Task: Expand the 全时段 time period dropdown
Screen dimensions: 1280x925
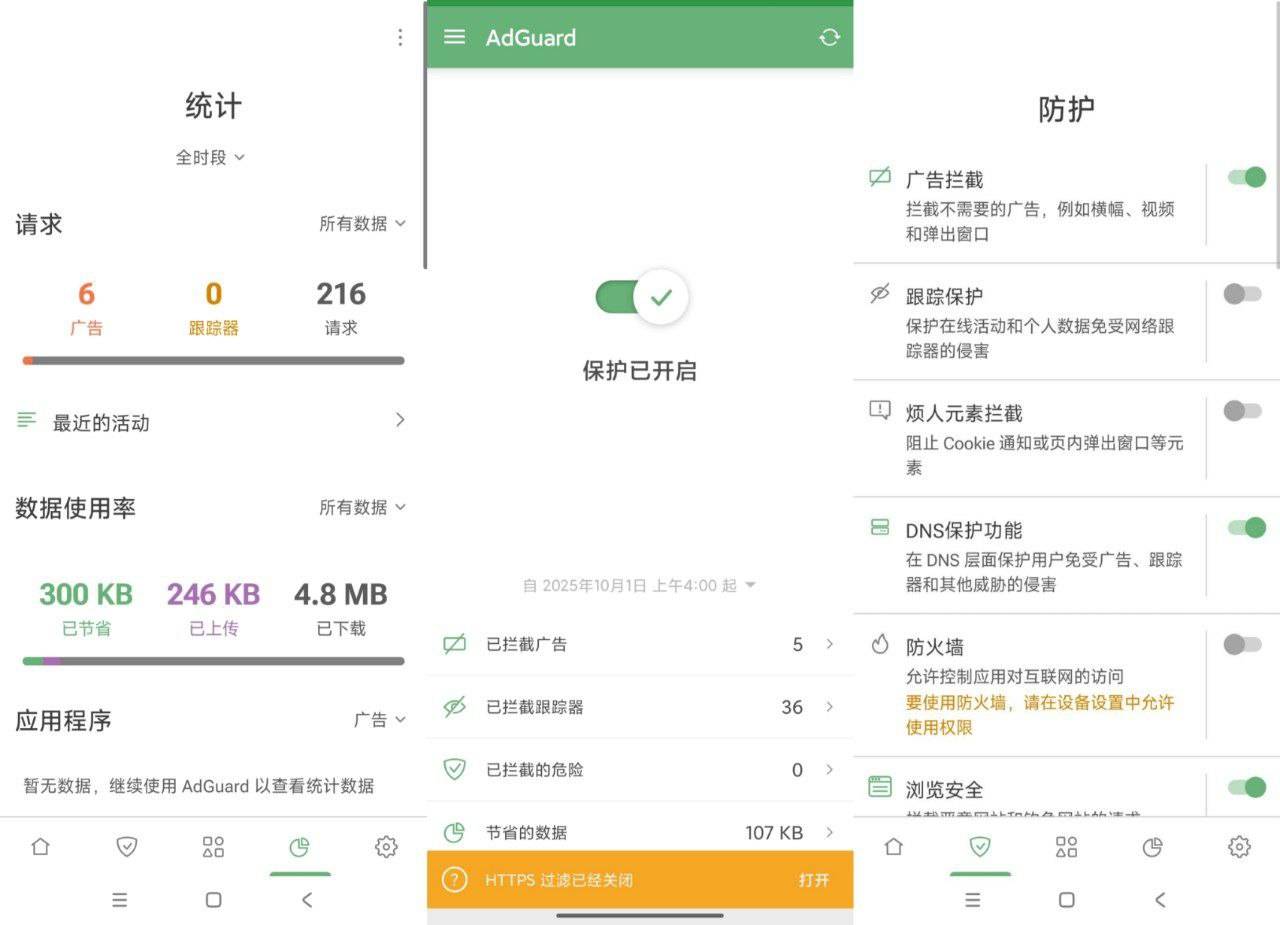Action: (210, 158)
